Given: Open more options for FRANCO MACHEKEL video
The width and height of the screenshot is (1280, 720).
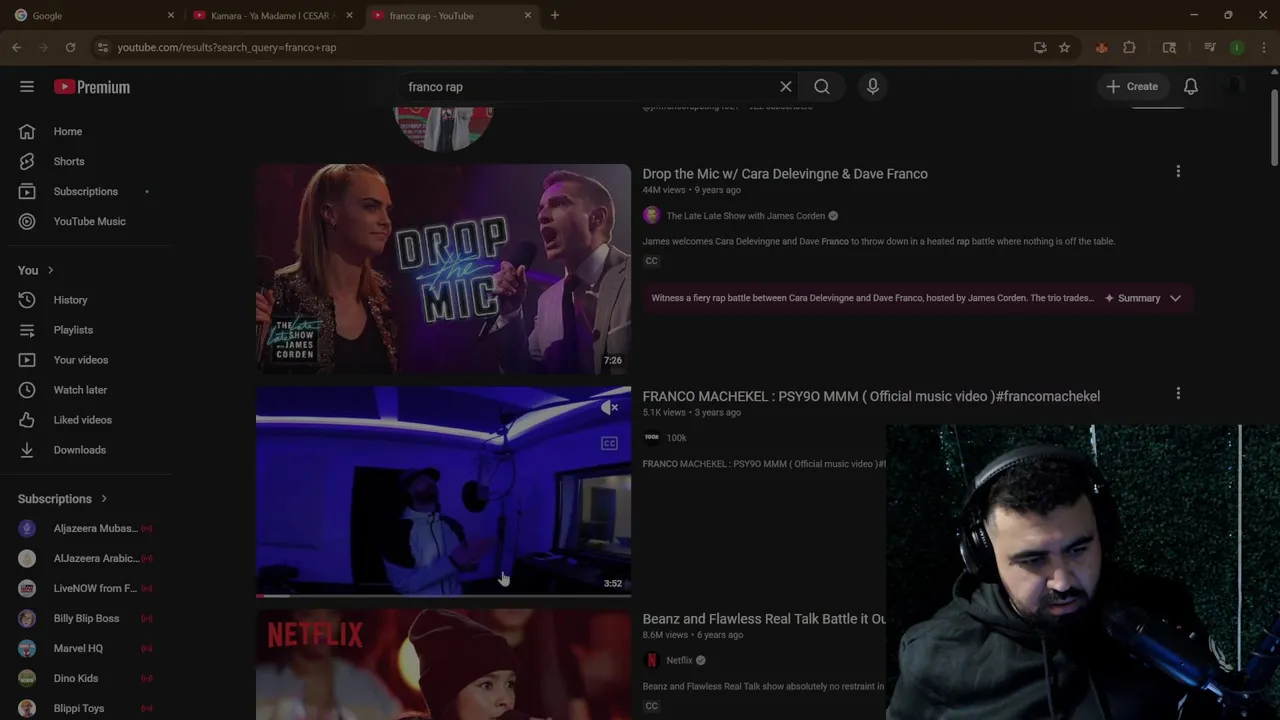Looking at the screenshot, I should pyautogui.click(x=1178, y=394).
